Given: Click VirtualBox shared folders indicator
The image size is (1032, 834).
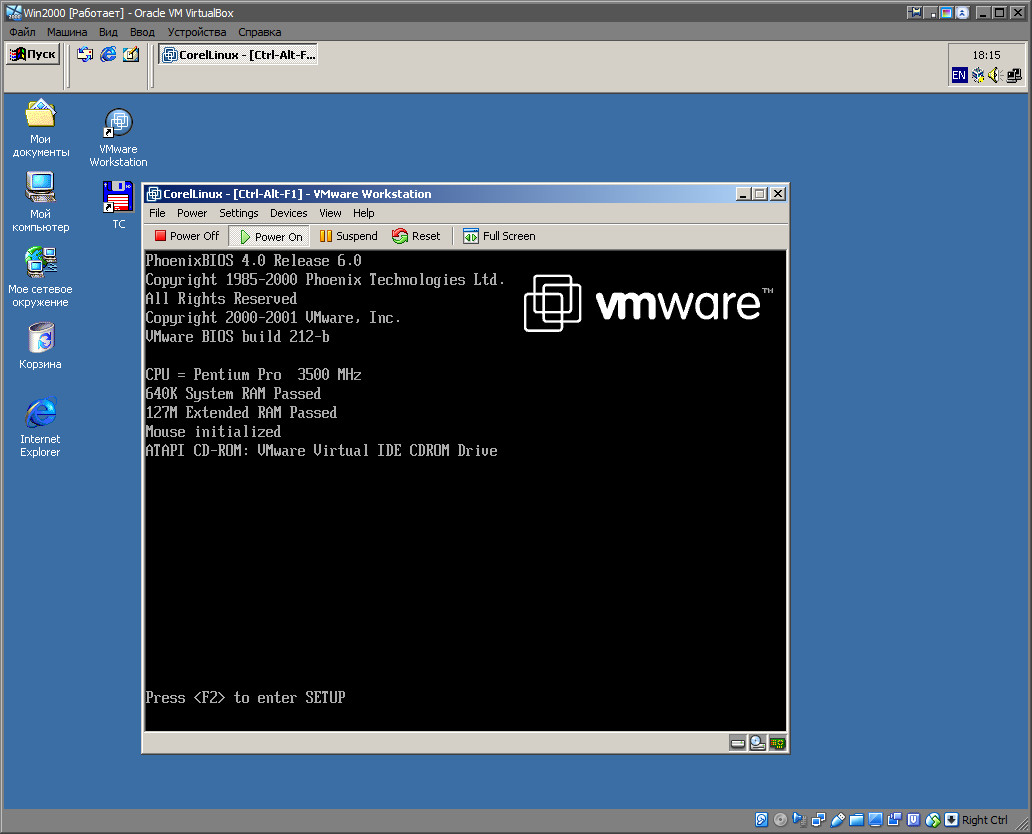Looking at the screenshot, I should (856, 820).
